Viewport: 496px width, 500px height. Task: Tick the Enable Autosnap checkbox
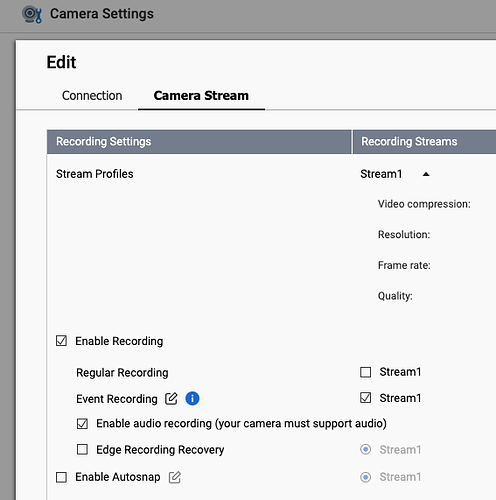pyautogui.click(x=61, y=477)
